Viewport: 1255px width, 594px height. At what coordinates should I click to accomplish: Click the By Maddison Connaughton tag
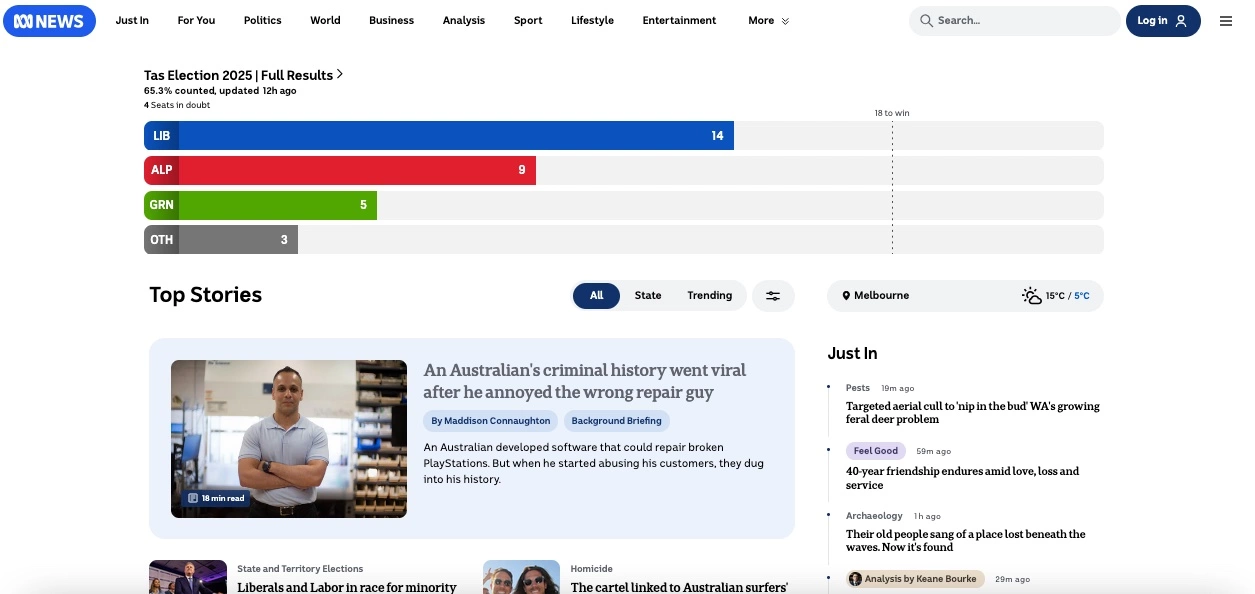tap(491, 421)
